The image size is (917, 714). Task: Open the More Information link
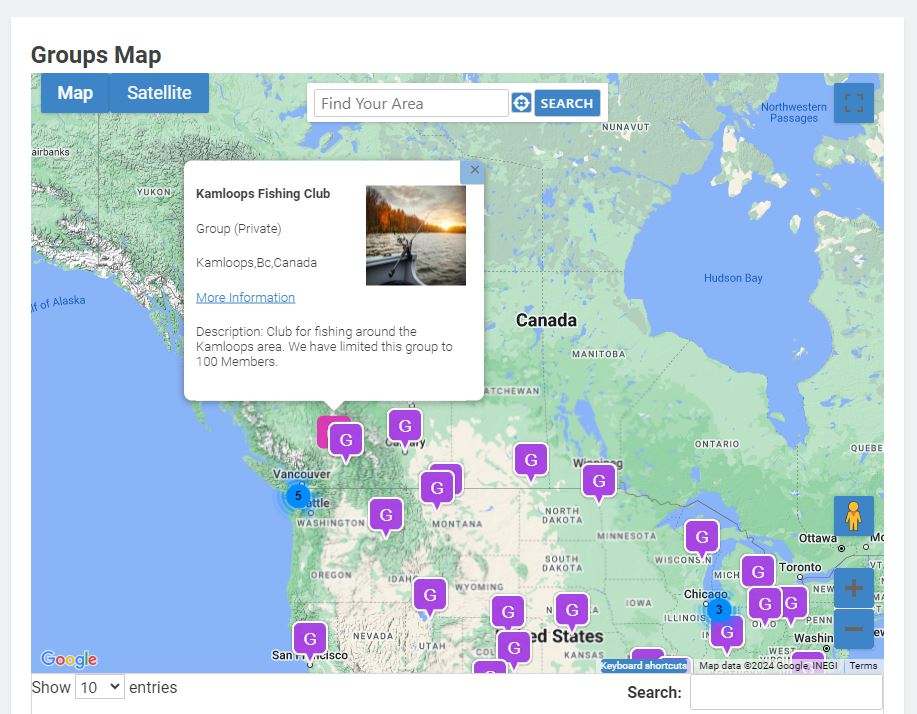[245, 297]
